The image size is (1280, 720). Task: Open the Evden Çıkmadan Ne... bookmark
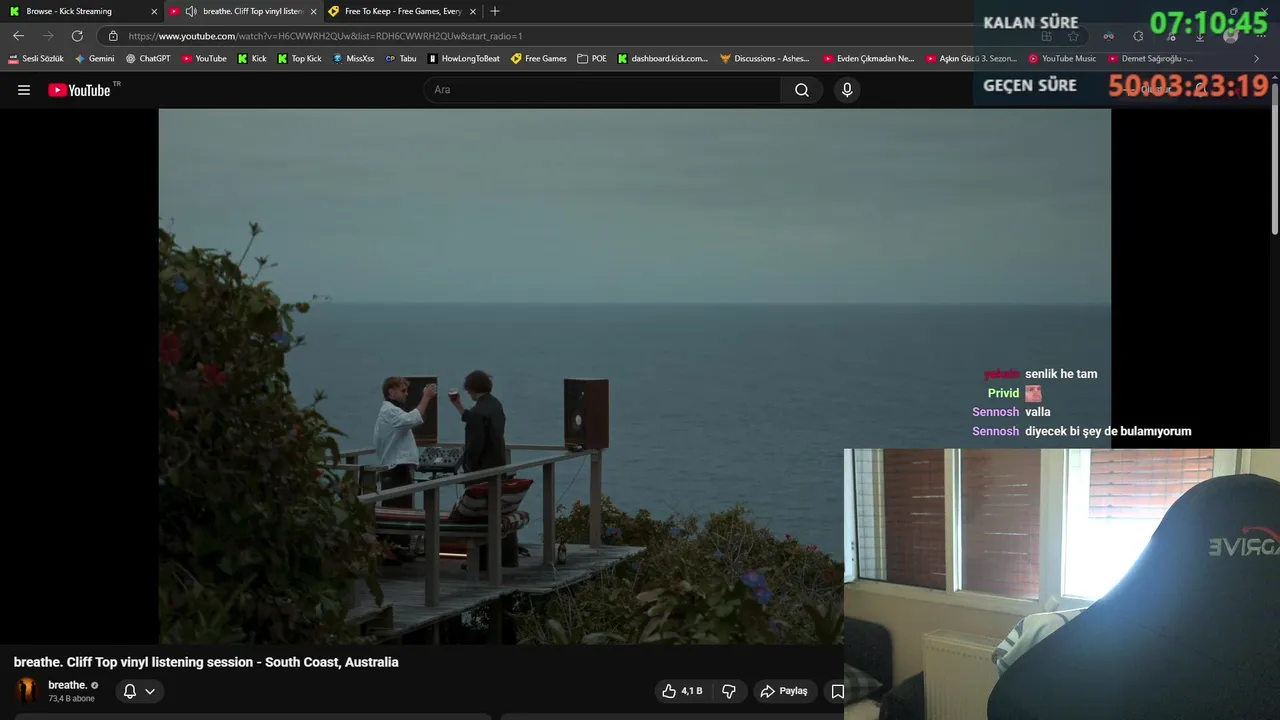(868, 59)
